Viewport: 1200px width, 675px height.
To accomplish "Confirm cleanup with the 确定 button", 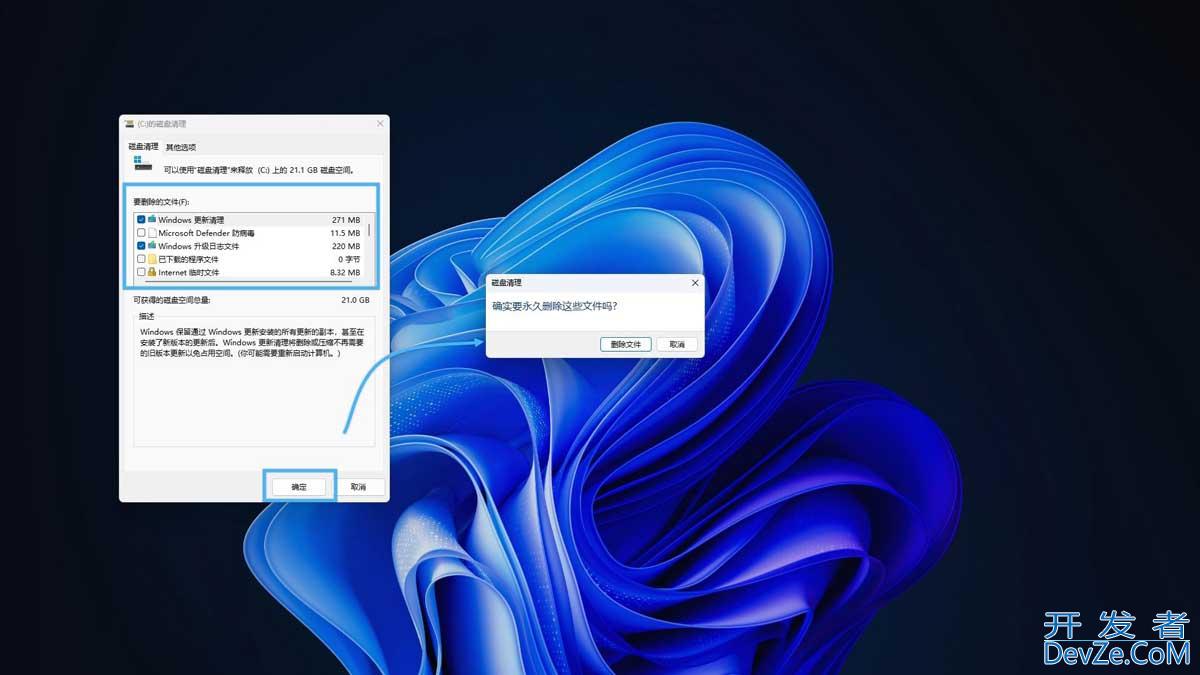I will [299, 487].
